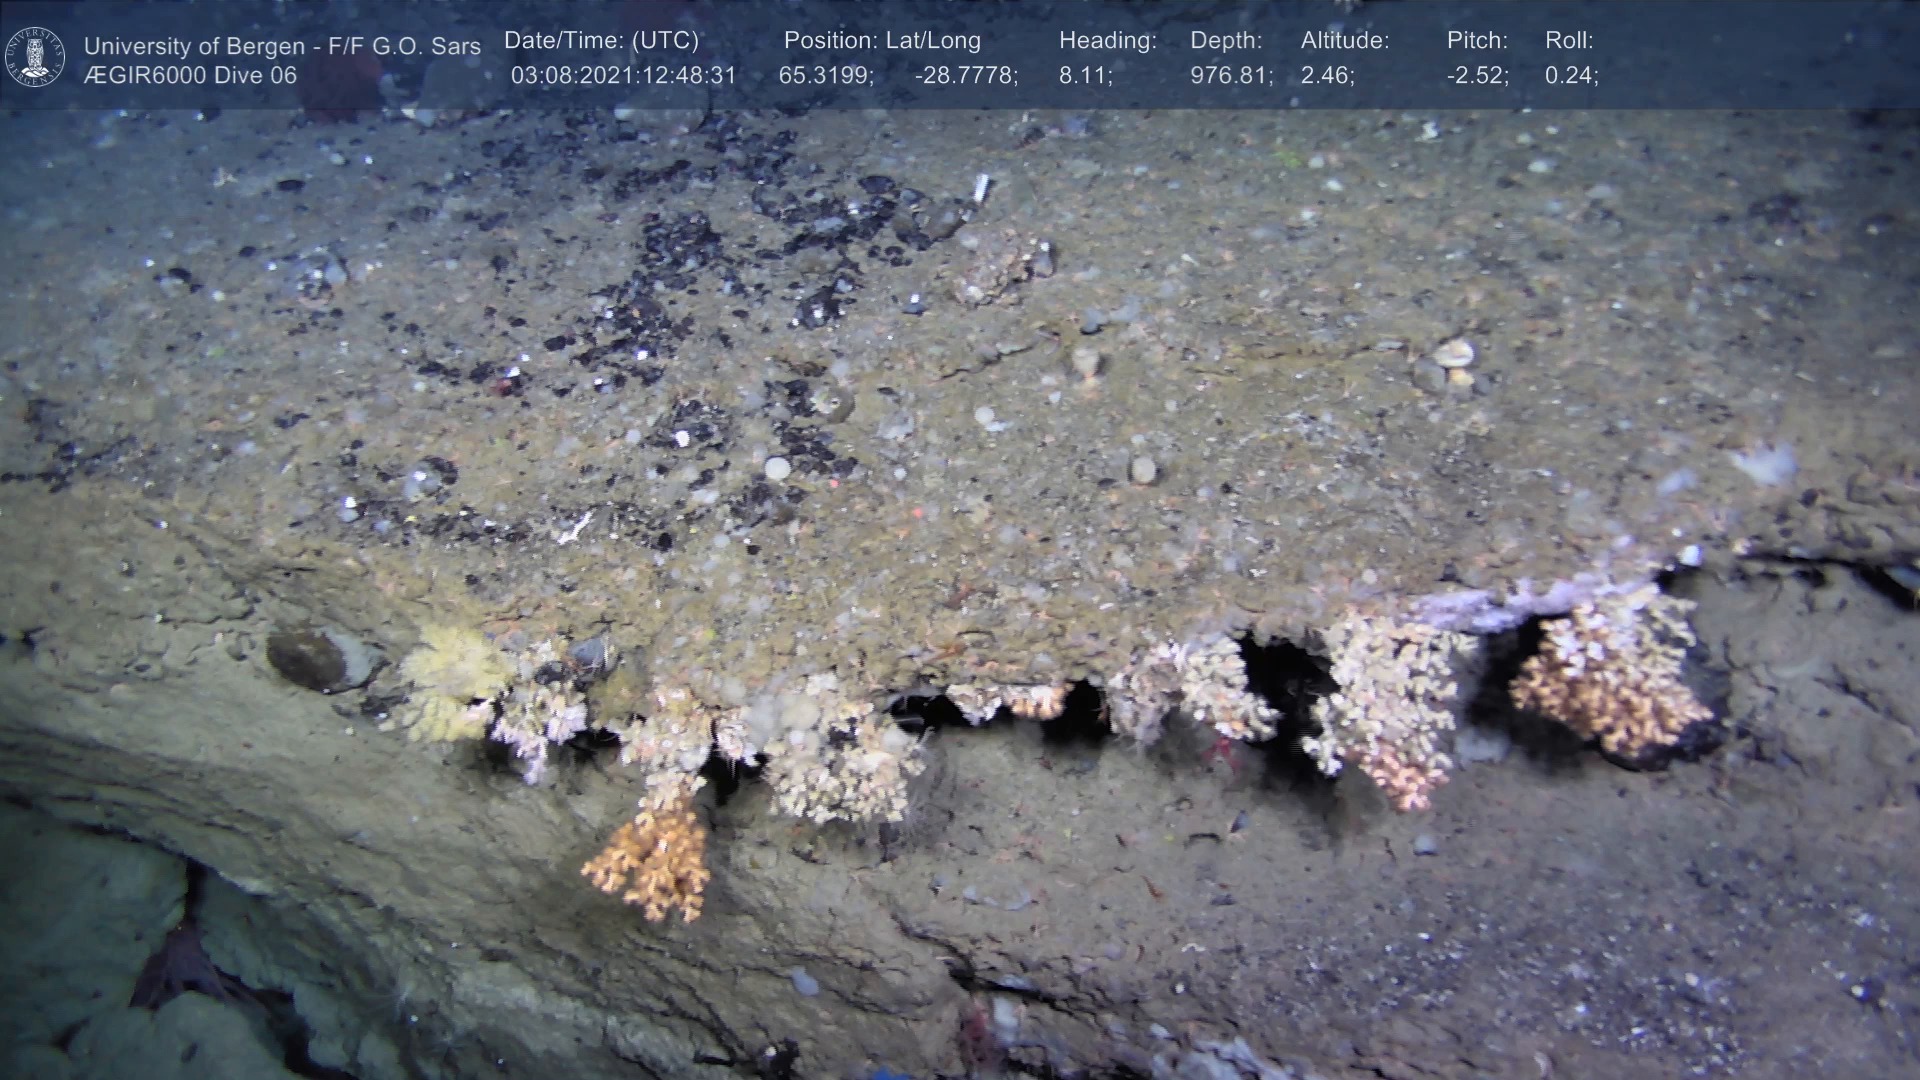Click the 'University of Bergen - F/F G.O. Sars' text
Screen dimensions: 1920x1080
(x=282, y=46)
